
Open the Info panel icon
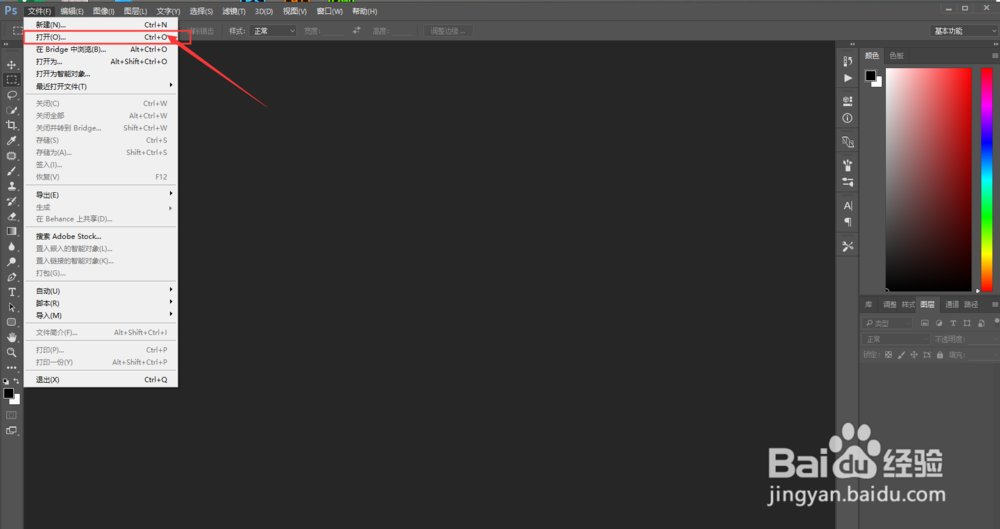[x=848, y=118]
